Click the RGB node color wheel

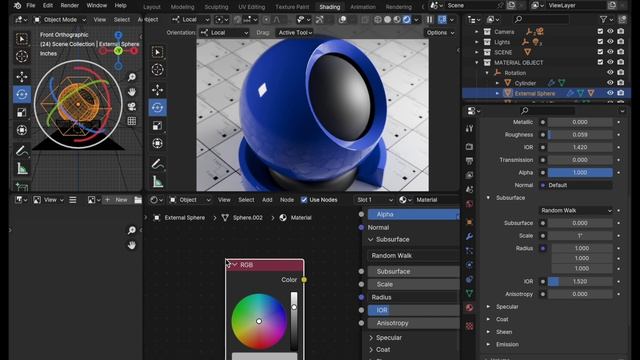click(x=259, y=321)
